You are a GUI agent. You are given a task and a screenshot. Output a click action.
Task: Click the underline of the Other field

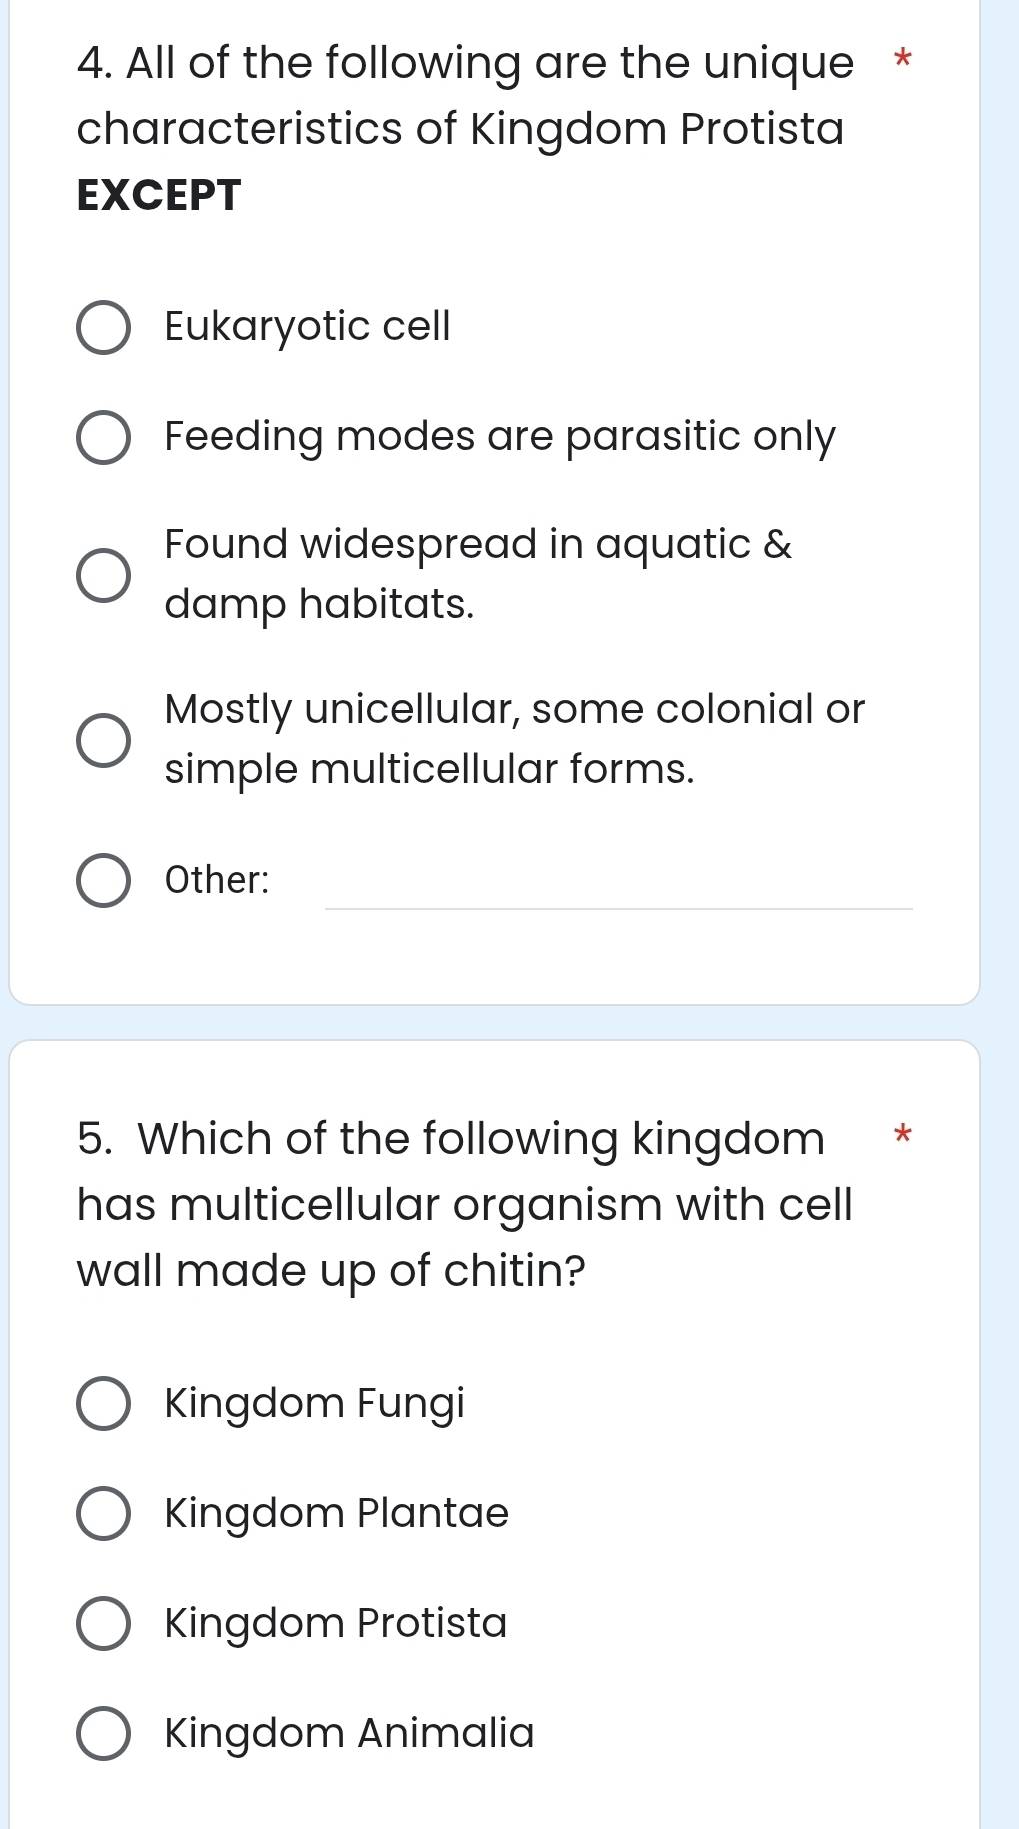(x=620, y=908)
